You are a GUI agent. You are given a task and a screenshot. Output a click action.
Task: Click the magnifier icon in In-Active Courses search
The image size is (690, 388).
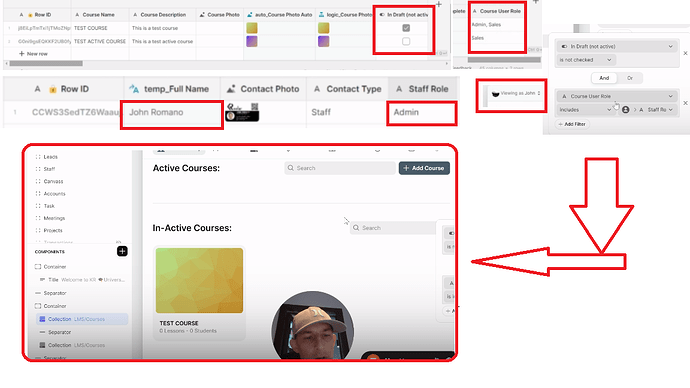(x=356, y=228)
